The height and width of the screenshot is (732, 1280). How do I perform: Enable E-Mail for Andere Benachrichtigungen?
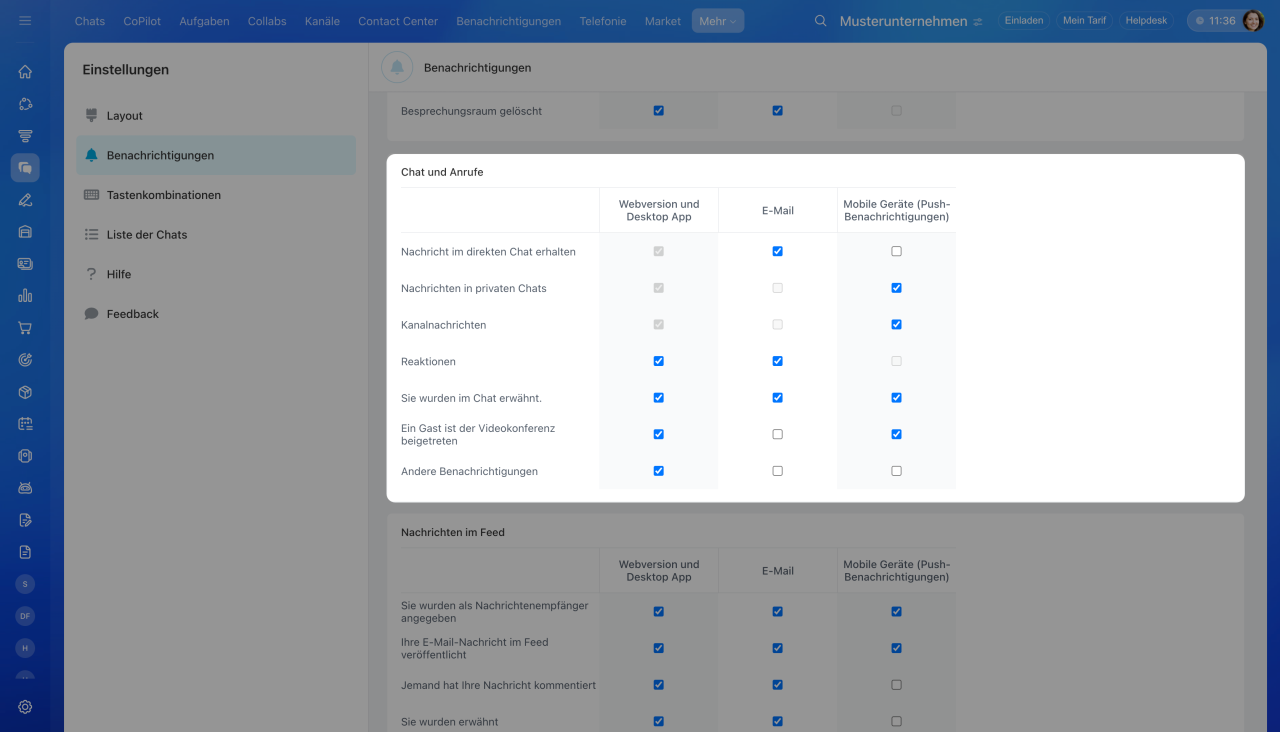point(777,471)
